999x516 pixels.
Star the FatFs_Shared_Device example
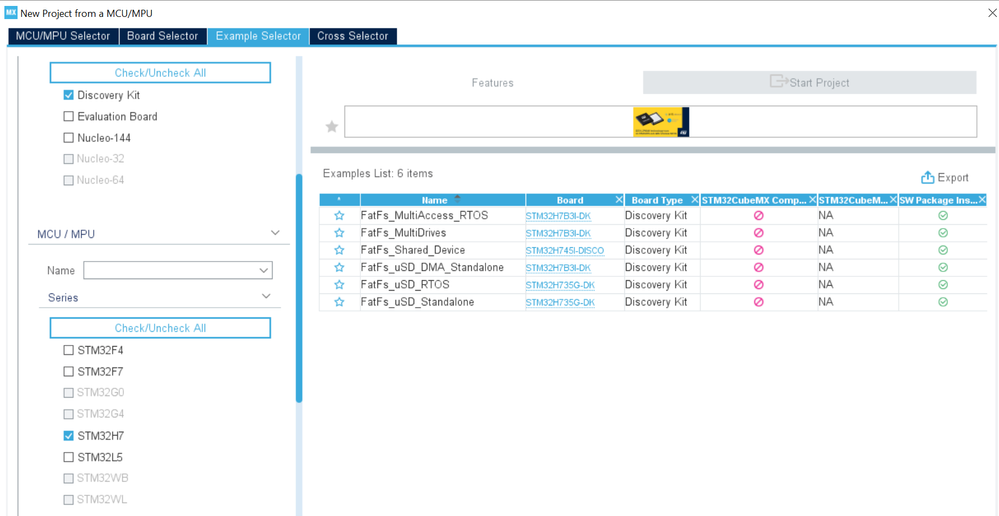coord(339,250)
